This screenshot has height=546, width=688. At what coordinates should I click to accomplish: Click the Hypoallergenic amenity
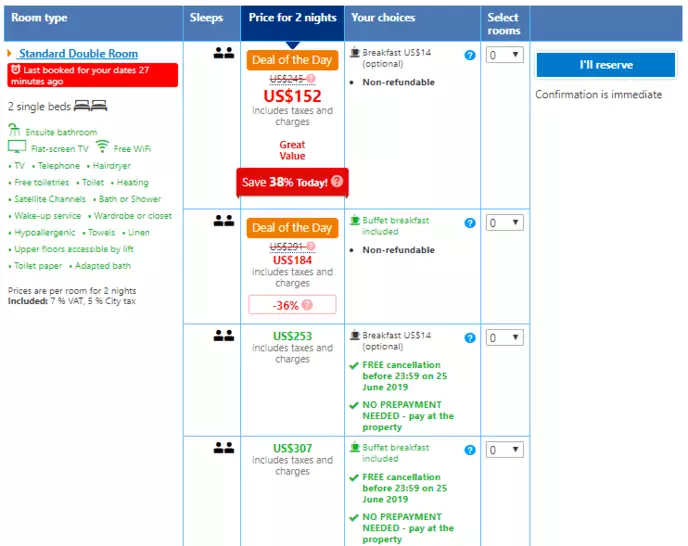(44, 232)
